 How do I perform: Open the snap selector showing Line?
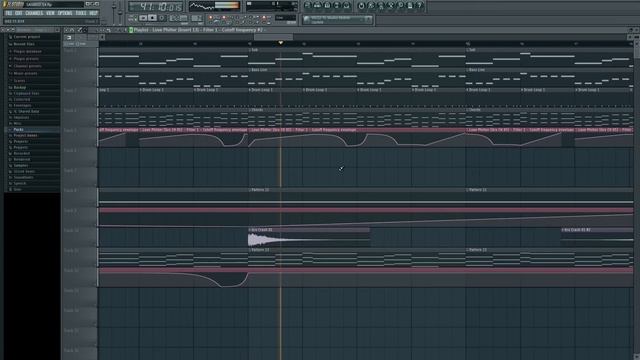point(286,18)
